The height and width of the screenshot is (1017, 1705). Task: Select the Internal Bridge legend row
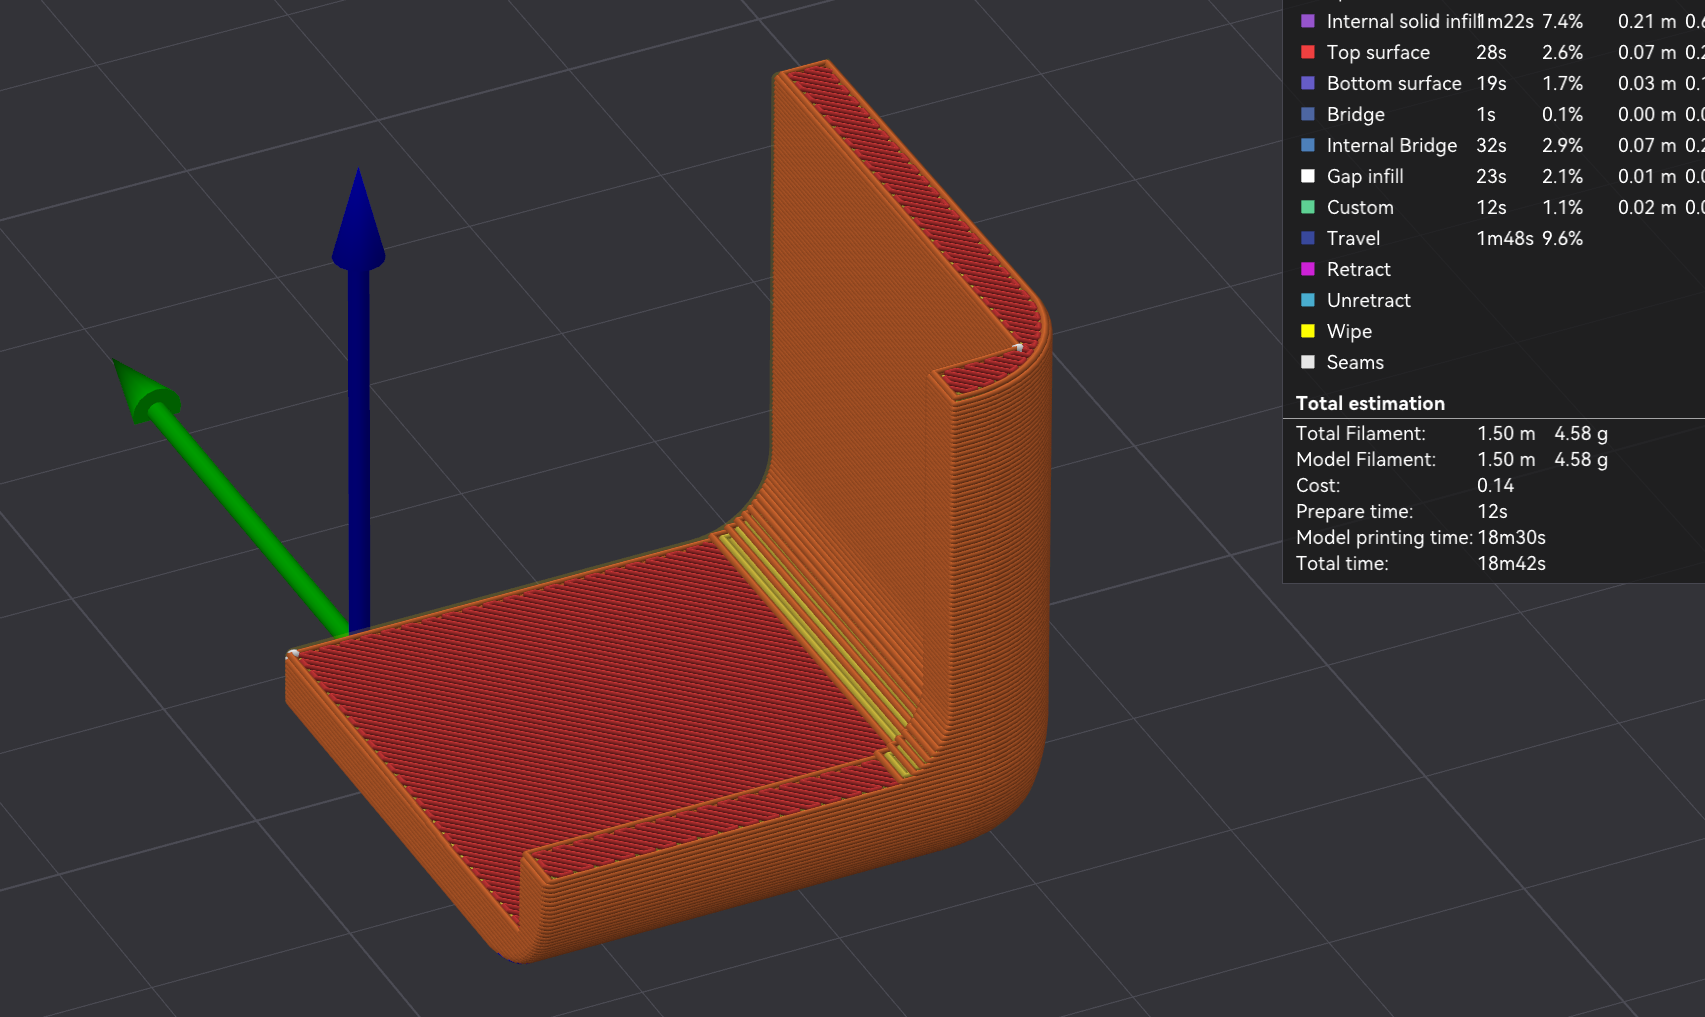pos(1391,145)
